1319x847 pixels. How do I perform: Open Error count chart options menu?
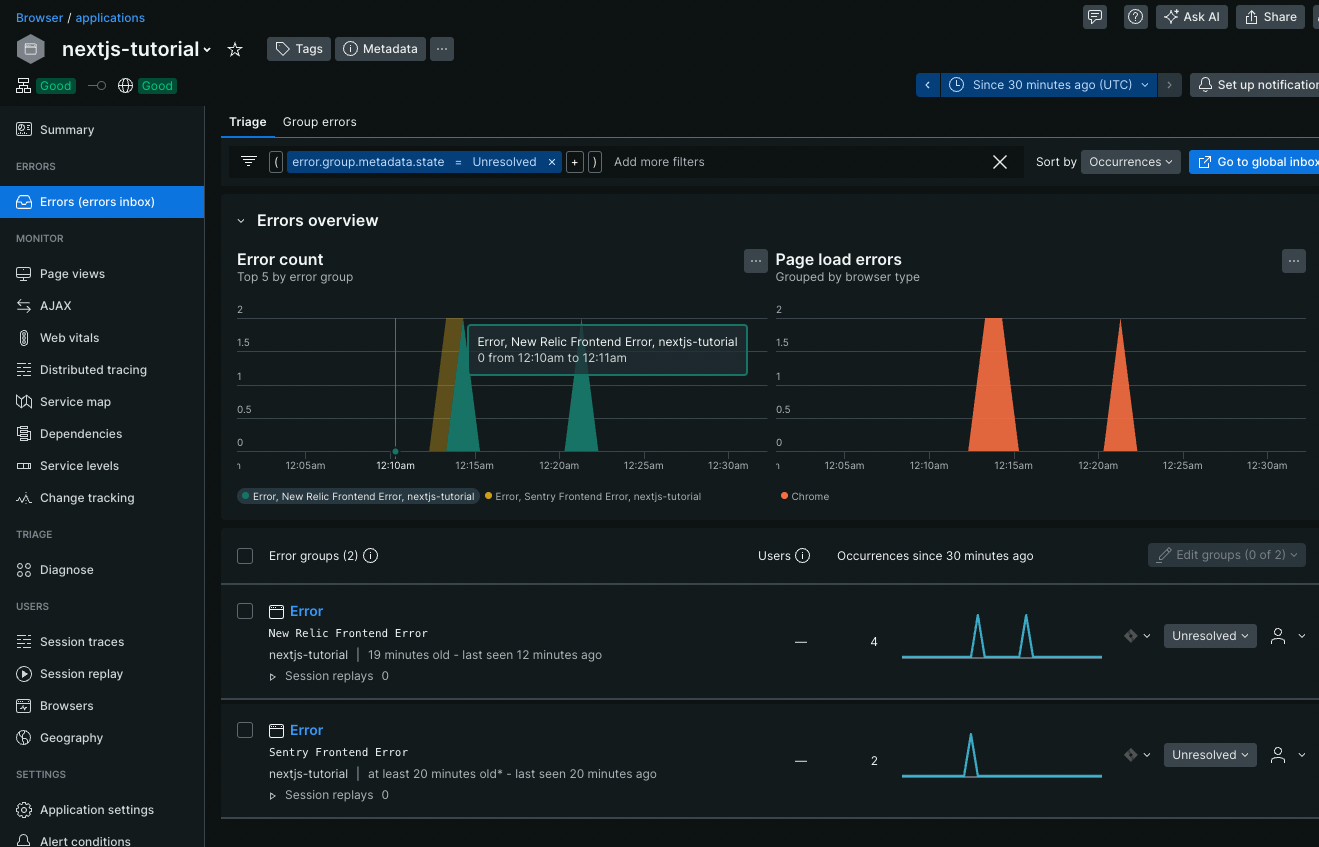pos(756,261)
